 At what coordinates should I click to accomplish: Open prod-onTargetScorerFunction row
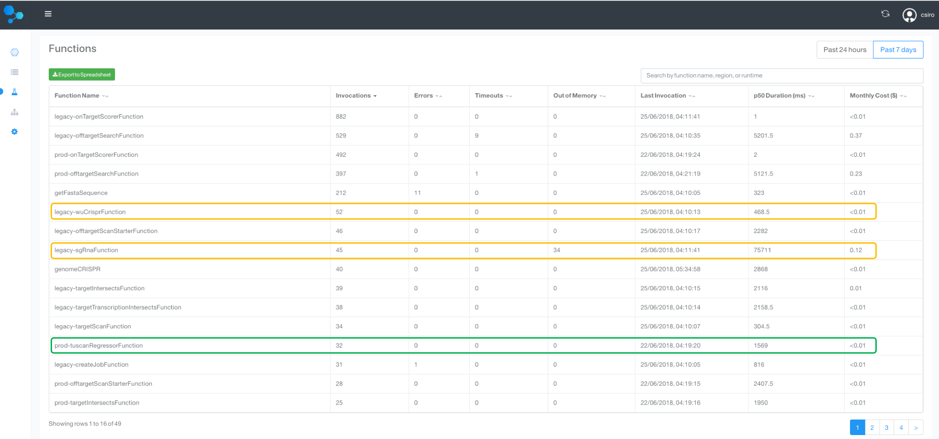486,155
